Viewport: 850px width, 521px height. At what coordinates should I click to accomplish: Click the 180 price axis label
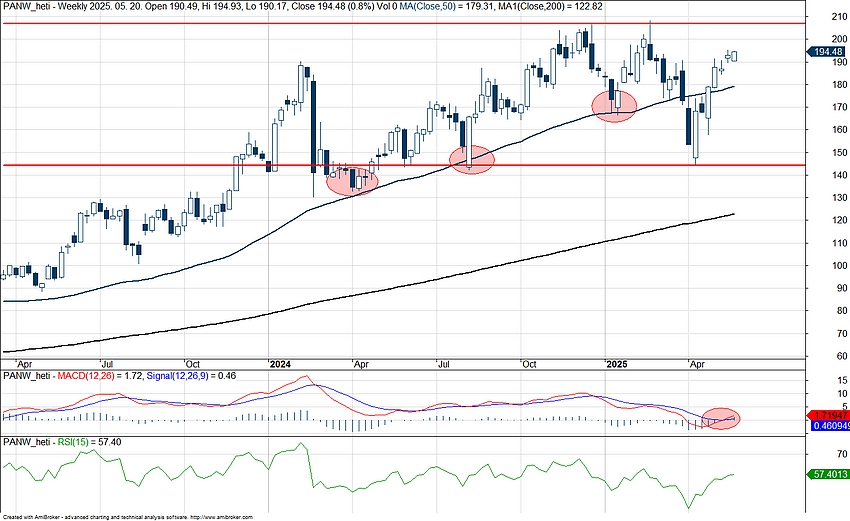point(839,84)
